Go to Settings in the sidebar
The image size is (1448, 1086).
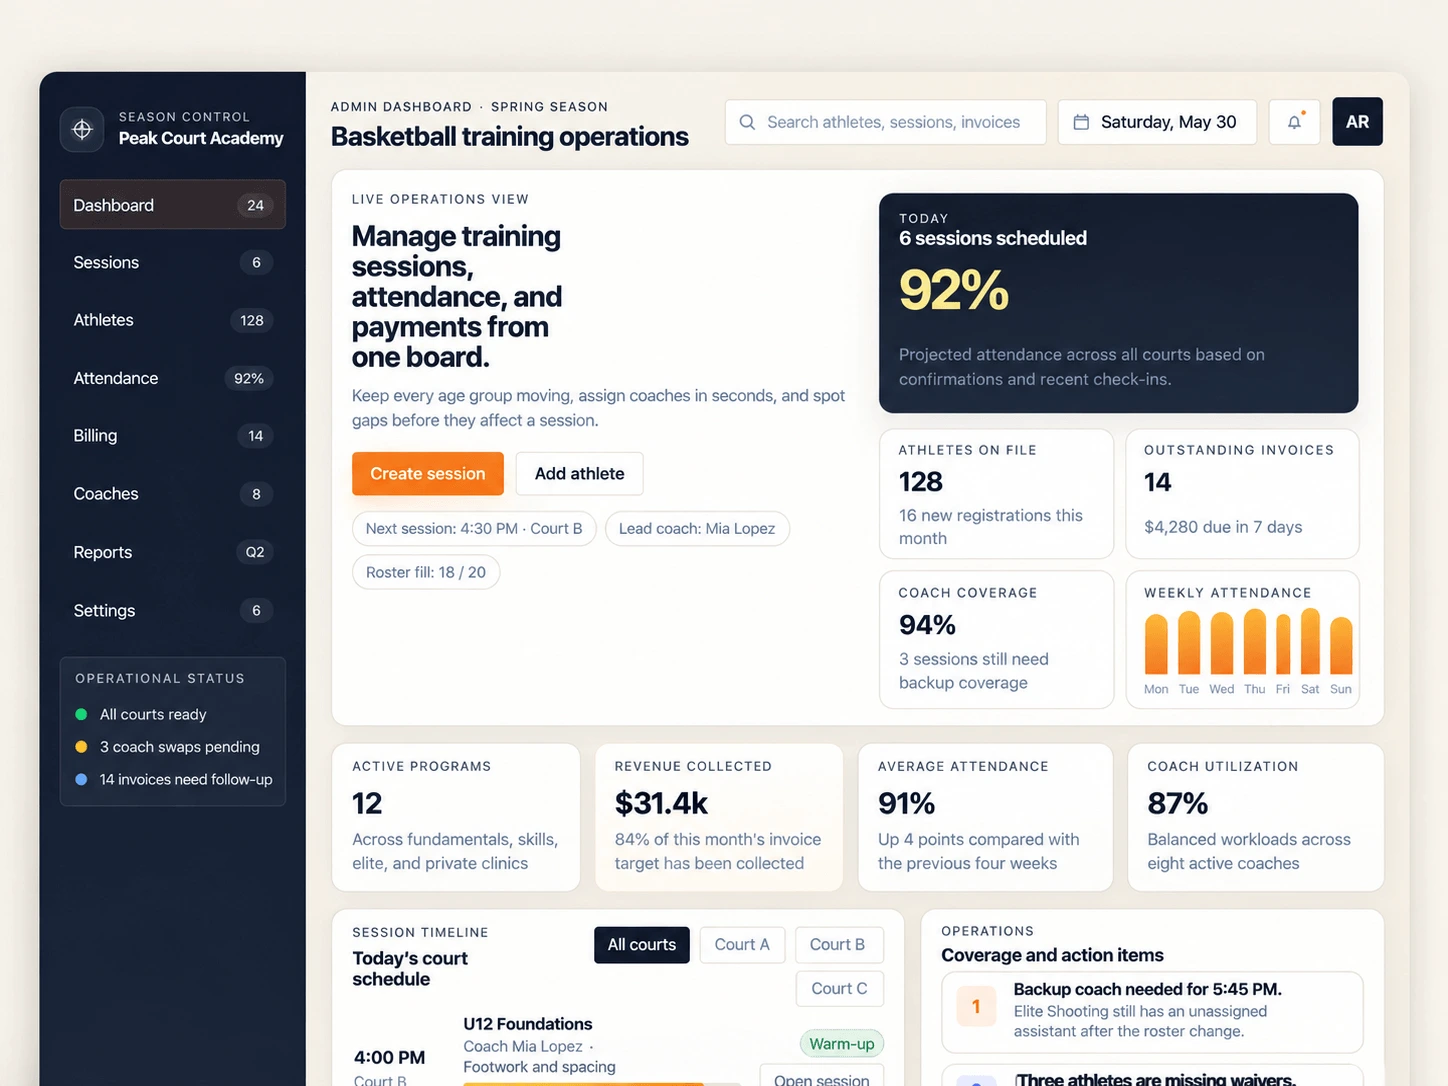click(173, 610)
